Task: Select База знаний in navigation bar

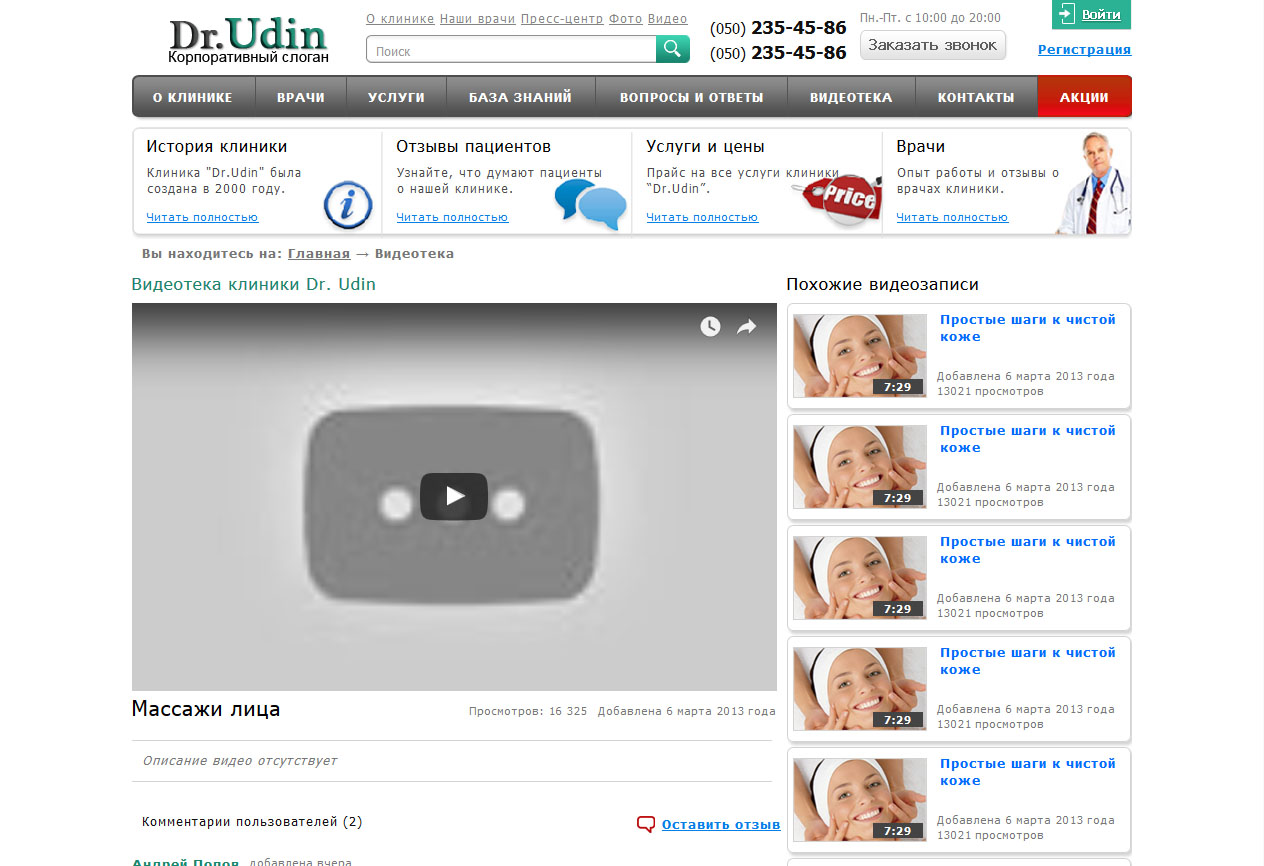Action: (520, 97)
